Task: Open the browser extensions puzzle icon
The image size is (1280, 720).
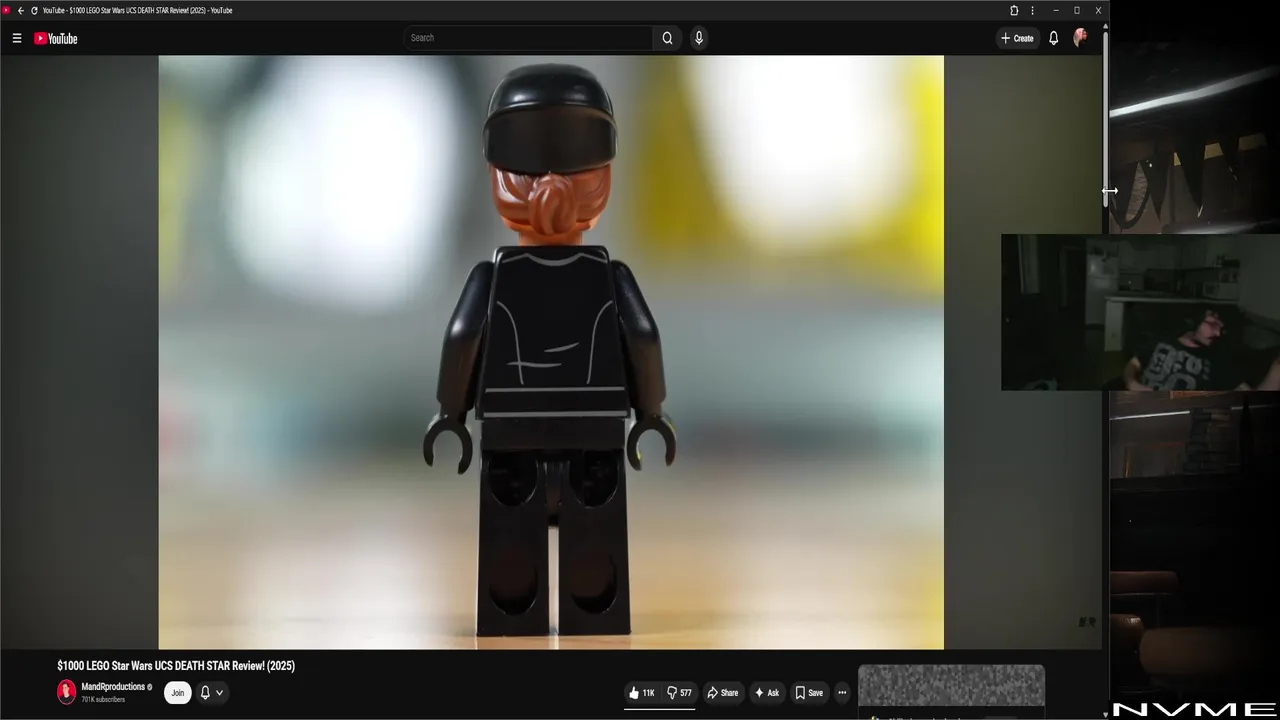Action: 1014,10
